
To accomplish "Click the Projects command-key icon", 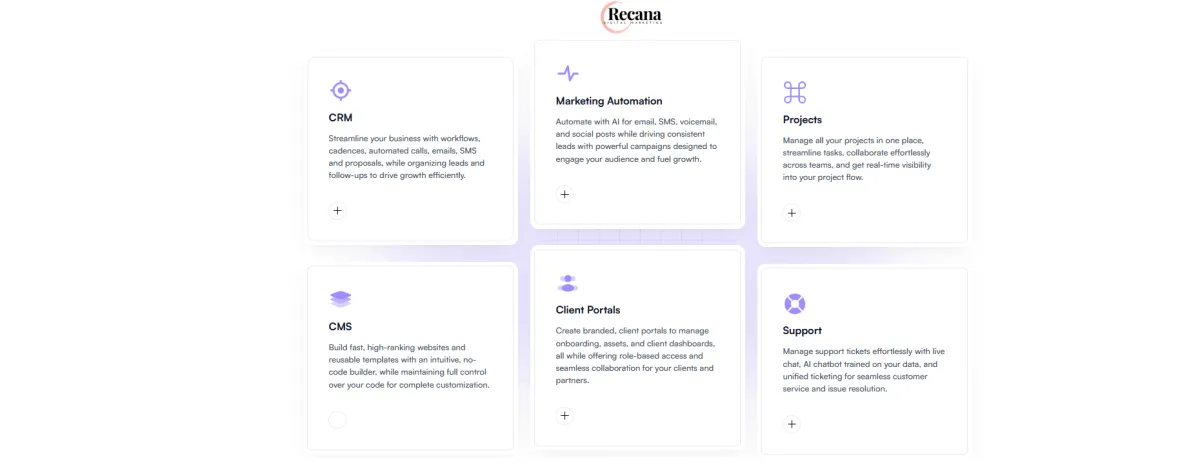I will coord(794,93).
